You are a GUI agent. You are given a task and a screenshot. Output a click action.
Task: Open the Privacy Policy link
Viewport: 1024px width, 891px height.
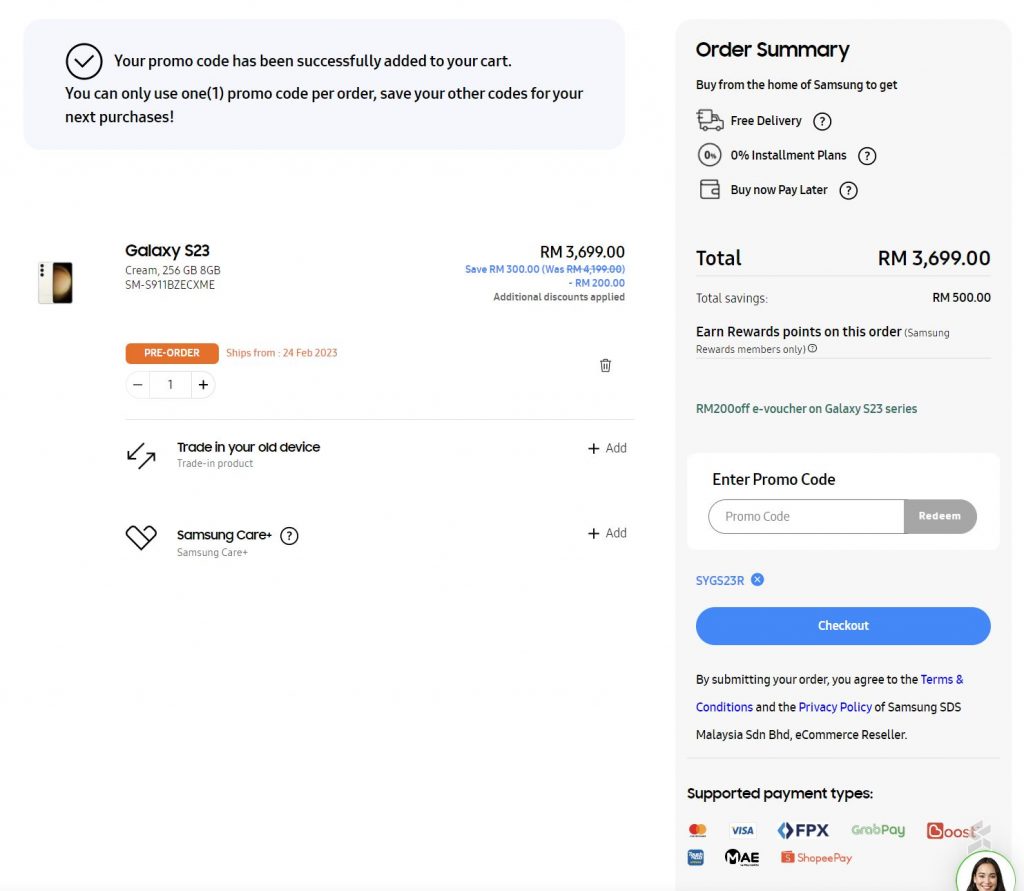tap(835, 707)
